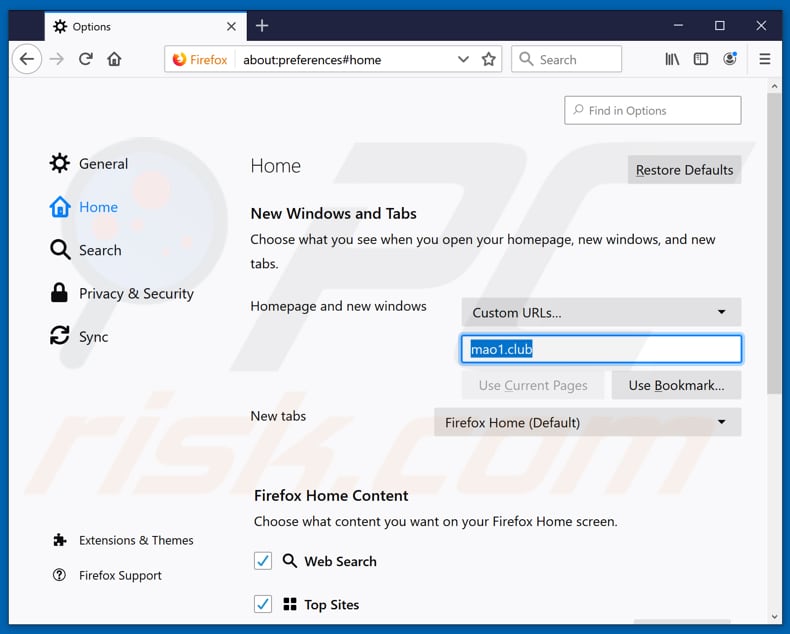Select the General category
790x634 pixels.
tap(89, 163)
